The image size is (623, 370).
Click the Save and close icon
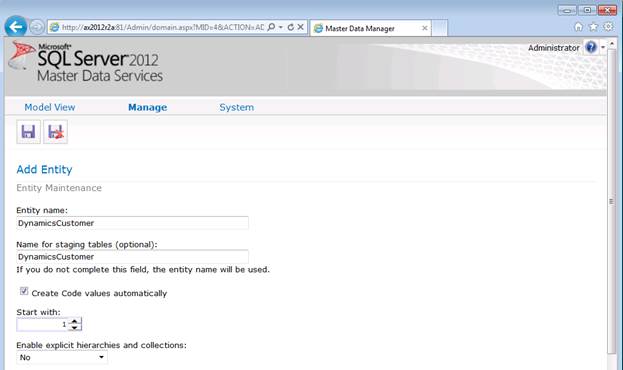click(55, 132)
